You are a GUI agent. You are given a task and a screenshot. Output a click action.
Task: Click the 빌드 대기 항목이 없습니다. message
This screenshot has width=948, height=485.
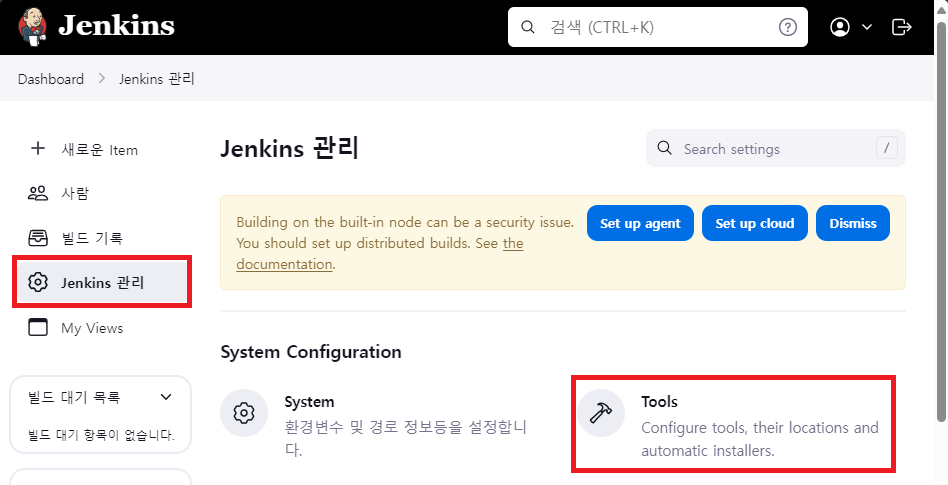pos(102,435)
